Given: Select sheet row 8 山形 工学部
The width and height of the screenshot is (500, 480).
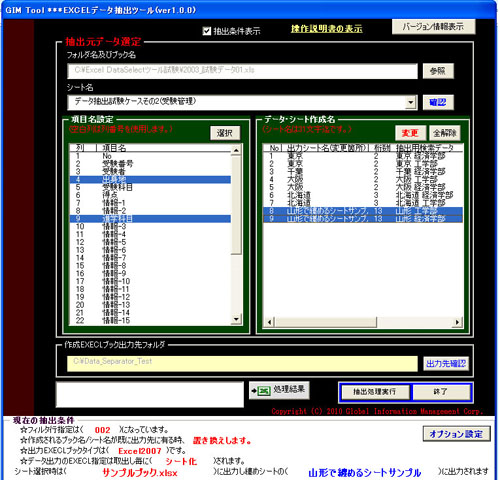Looking at the screenshot, I should coord(363,211).
